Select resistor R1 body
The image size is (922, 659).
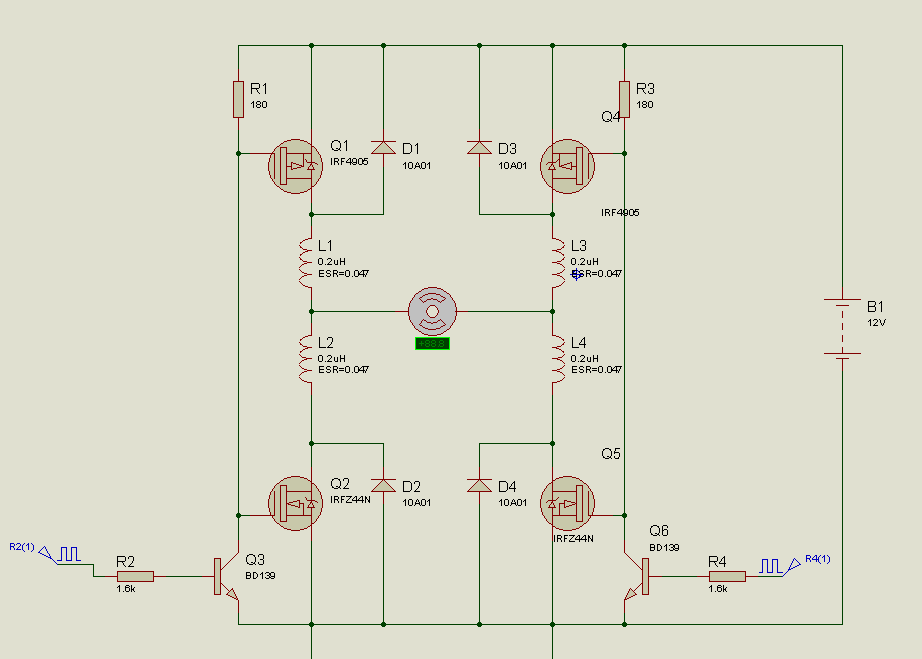point(239,99)
